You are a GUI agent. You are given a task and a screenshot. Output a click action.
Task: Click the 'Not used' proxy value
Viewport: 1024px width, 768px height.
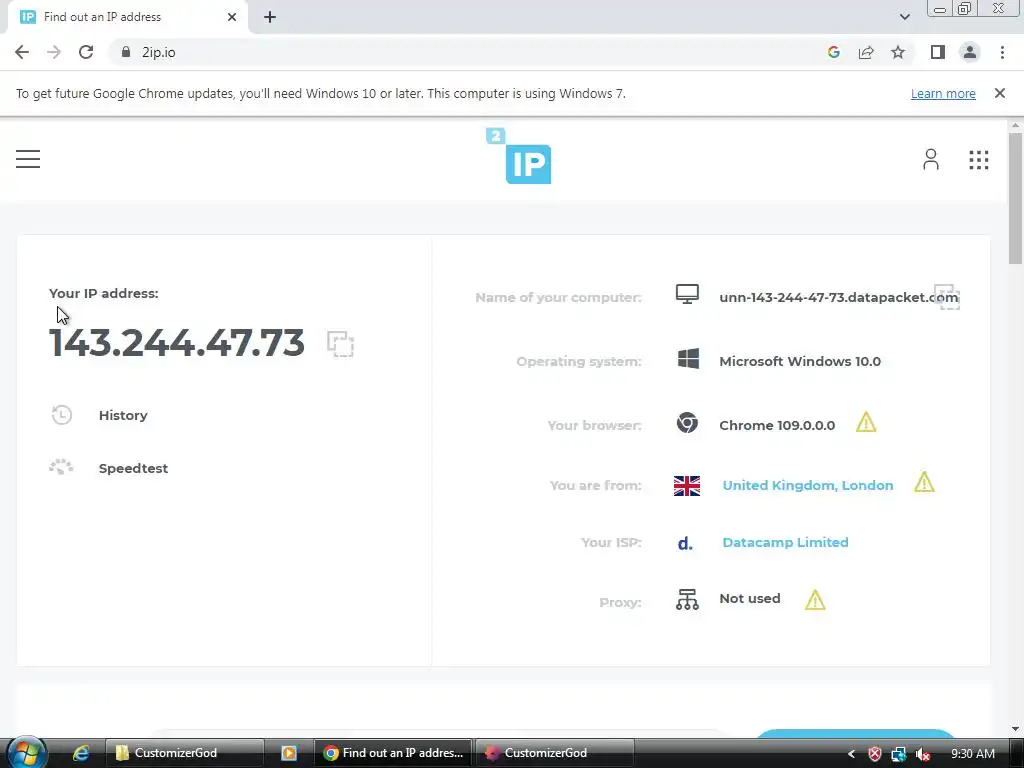coord(750,598)
